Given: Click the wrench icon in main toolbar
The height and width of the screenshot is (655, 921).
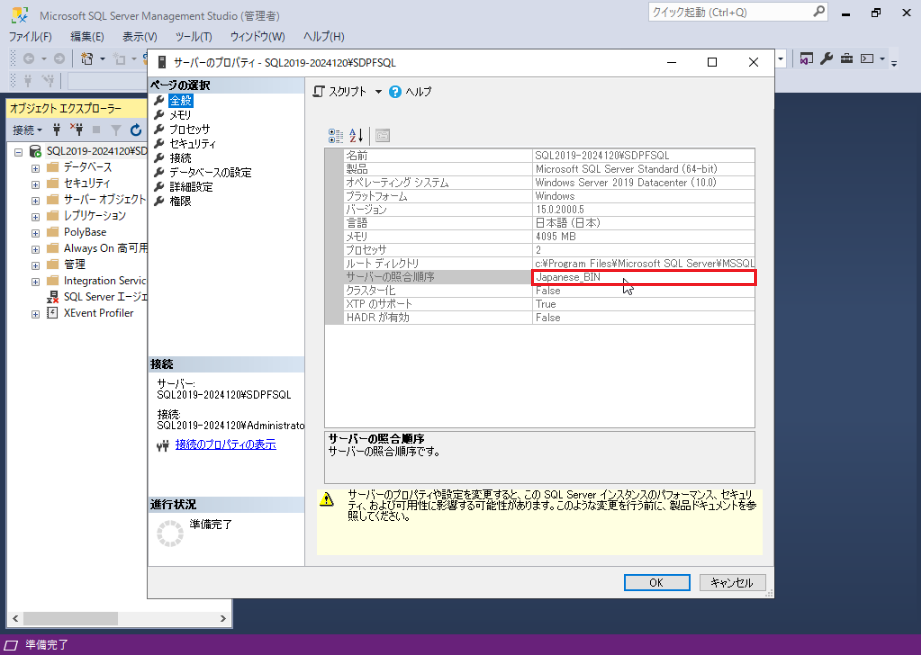Looking at the screenshot, I should pyautogui.click(x=827, y=59).
